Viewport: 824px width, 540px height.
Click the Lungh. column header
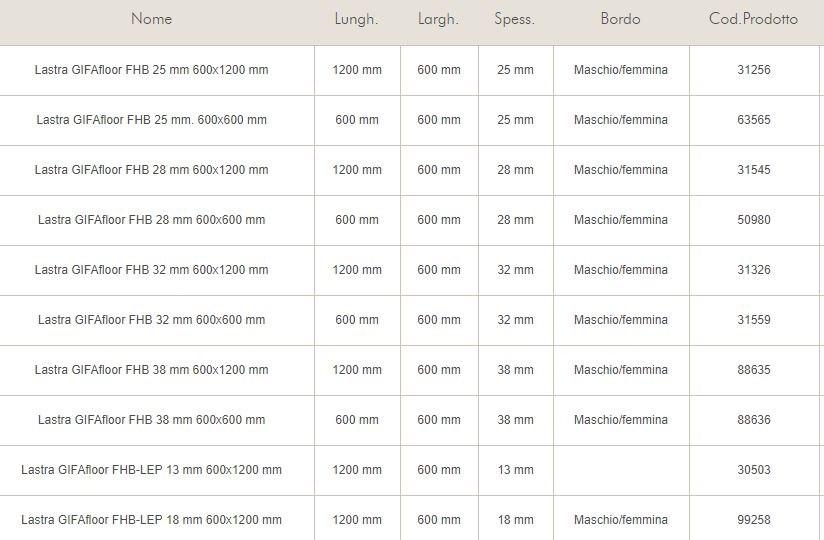click(356, 19)
